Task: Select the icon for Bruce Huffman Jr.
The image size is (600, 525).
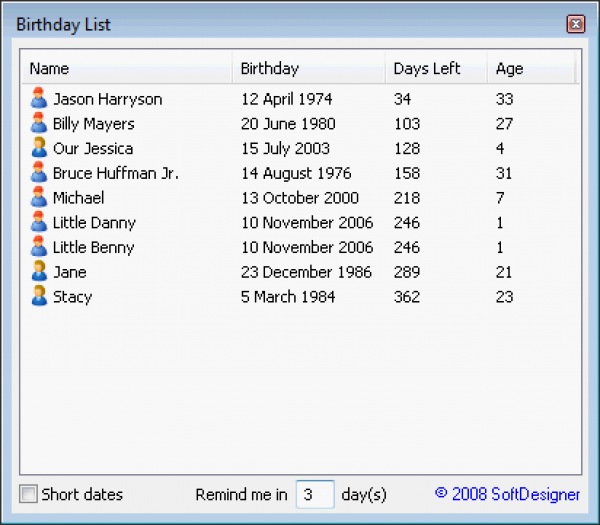Action: point(39,173)
